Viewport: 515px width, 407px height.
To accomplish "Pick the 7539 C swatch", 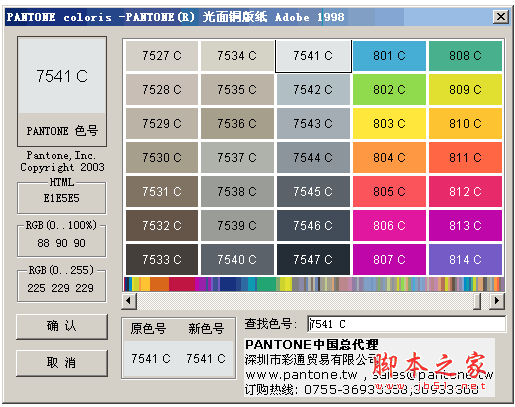I will [x=237, y=226].
